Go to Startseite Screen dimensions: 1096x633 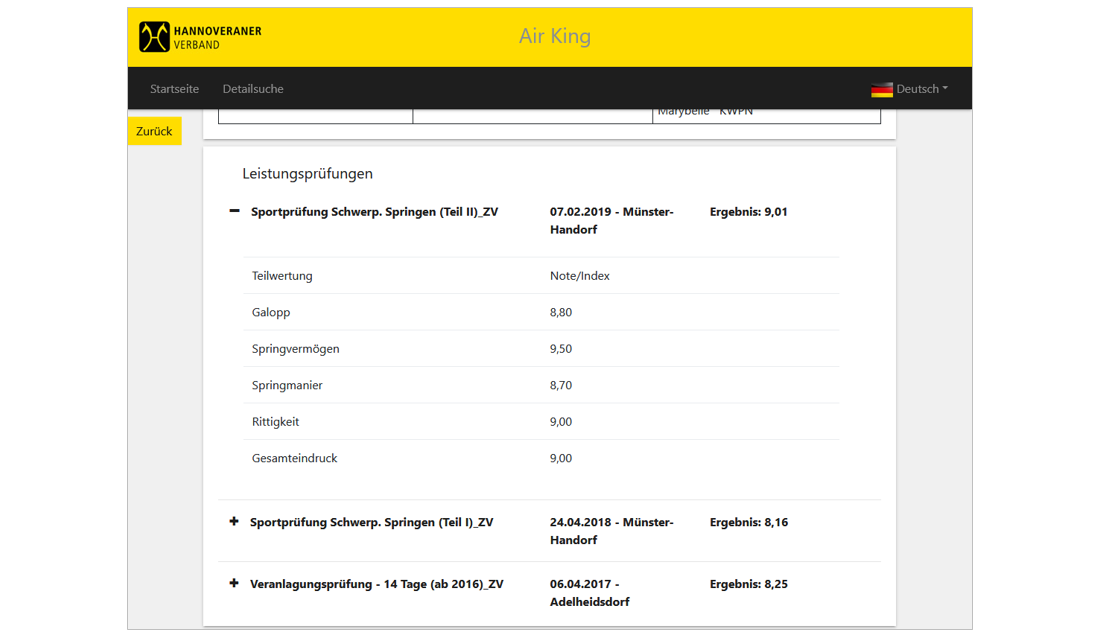(x=174, y=89)
